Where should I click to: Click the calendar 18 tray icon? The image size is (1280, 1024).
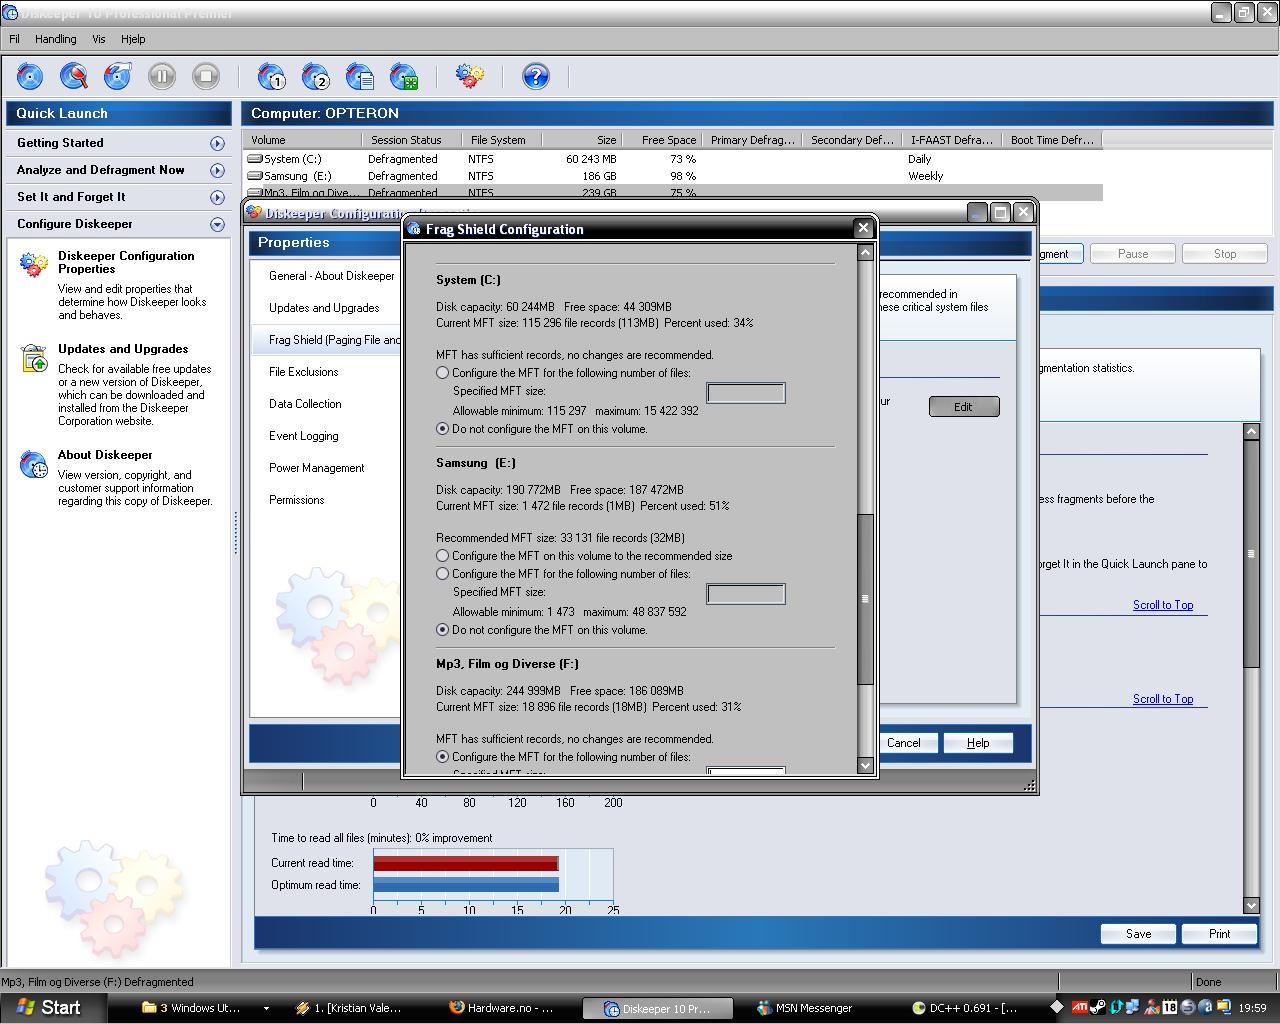point(1170,1007)
